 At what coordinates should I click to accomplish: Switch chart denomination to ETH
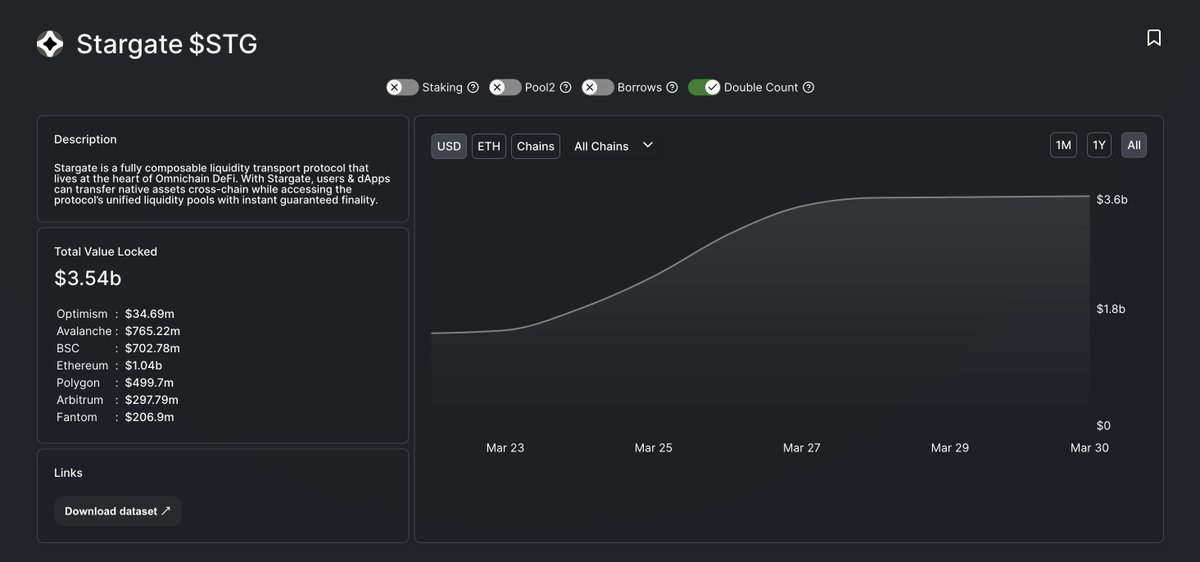point(489,146)
